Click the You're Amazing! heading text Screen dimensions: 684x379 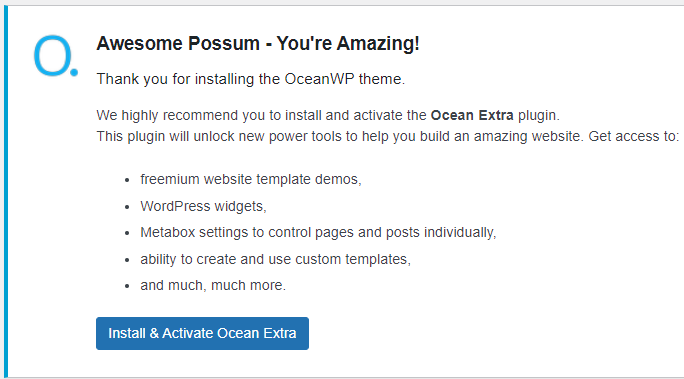pyautogui.click(x=348, y=43)
